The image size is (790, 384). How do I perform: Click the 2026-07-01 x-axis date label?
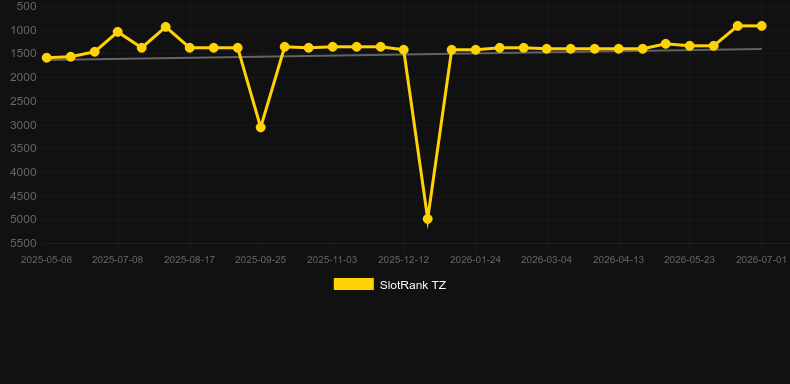tap(761, 260)
